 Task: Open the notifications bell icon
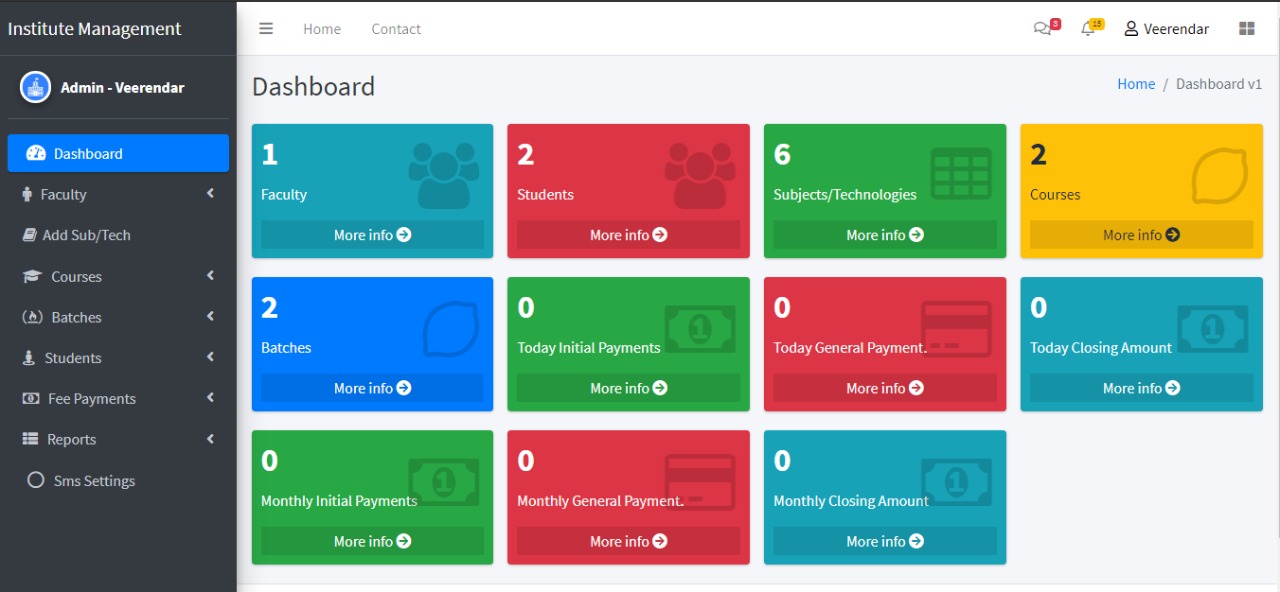coord(1088,29)
